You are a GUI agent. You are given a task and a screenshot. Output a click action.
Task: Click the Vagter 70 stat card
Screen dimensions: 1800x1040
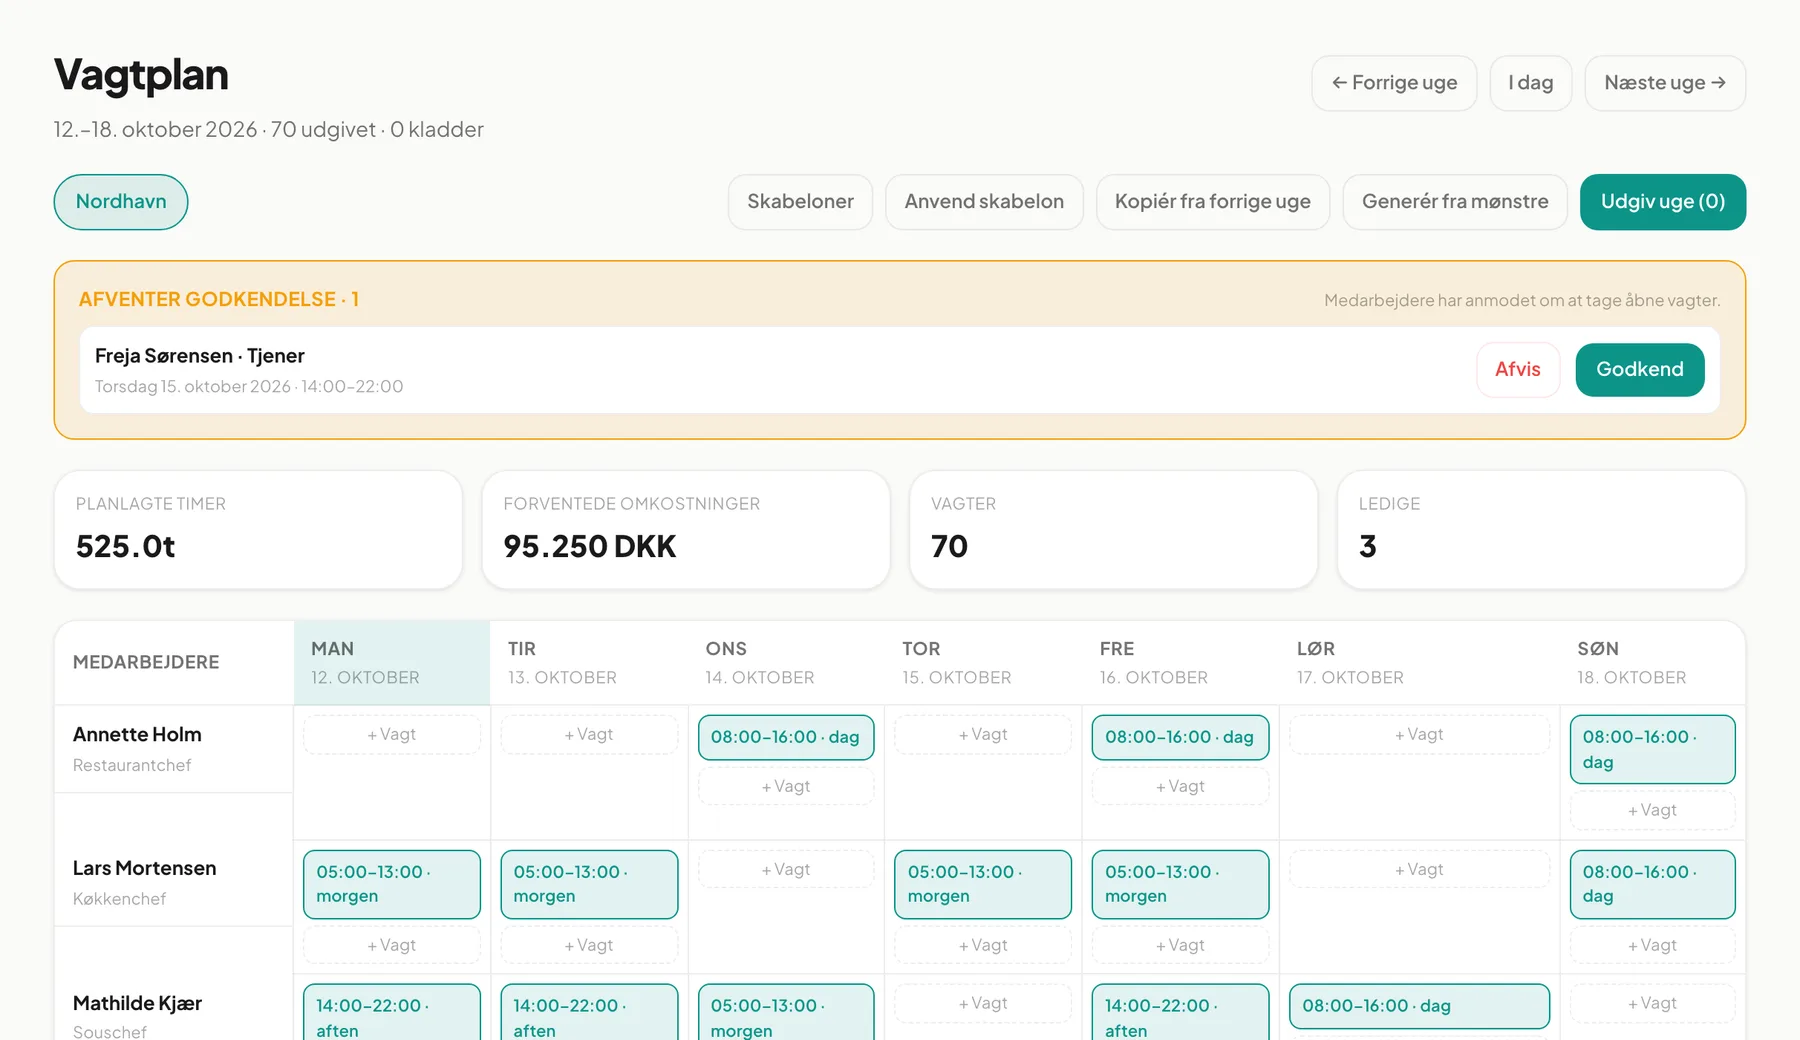(1113, 530)
